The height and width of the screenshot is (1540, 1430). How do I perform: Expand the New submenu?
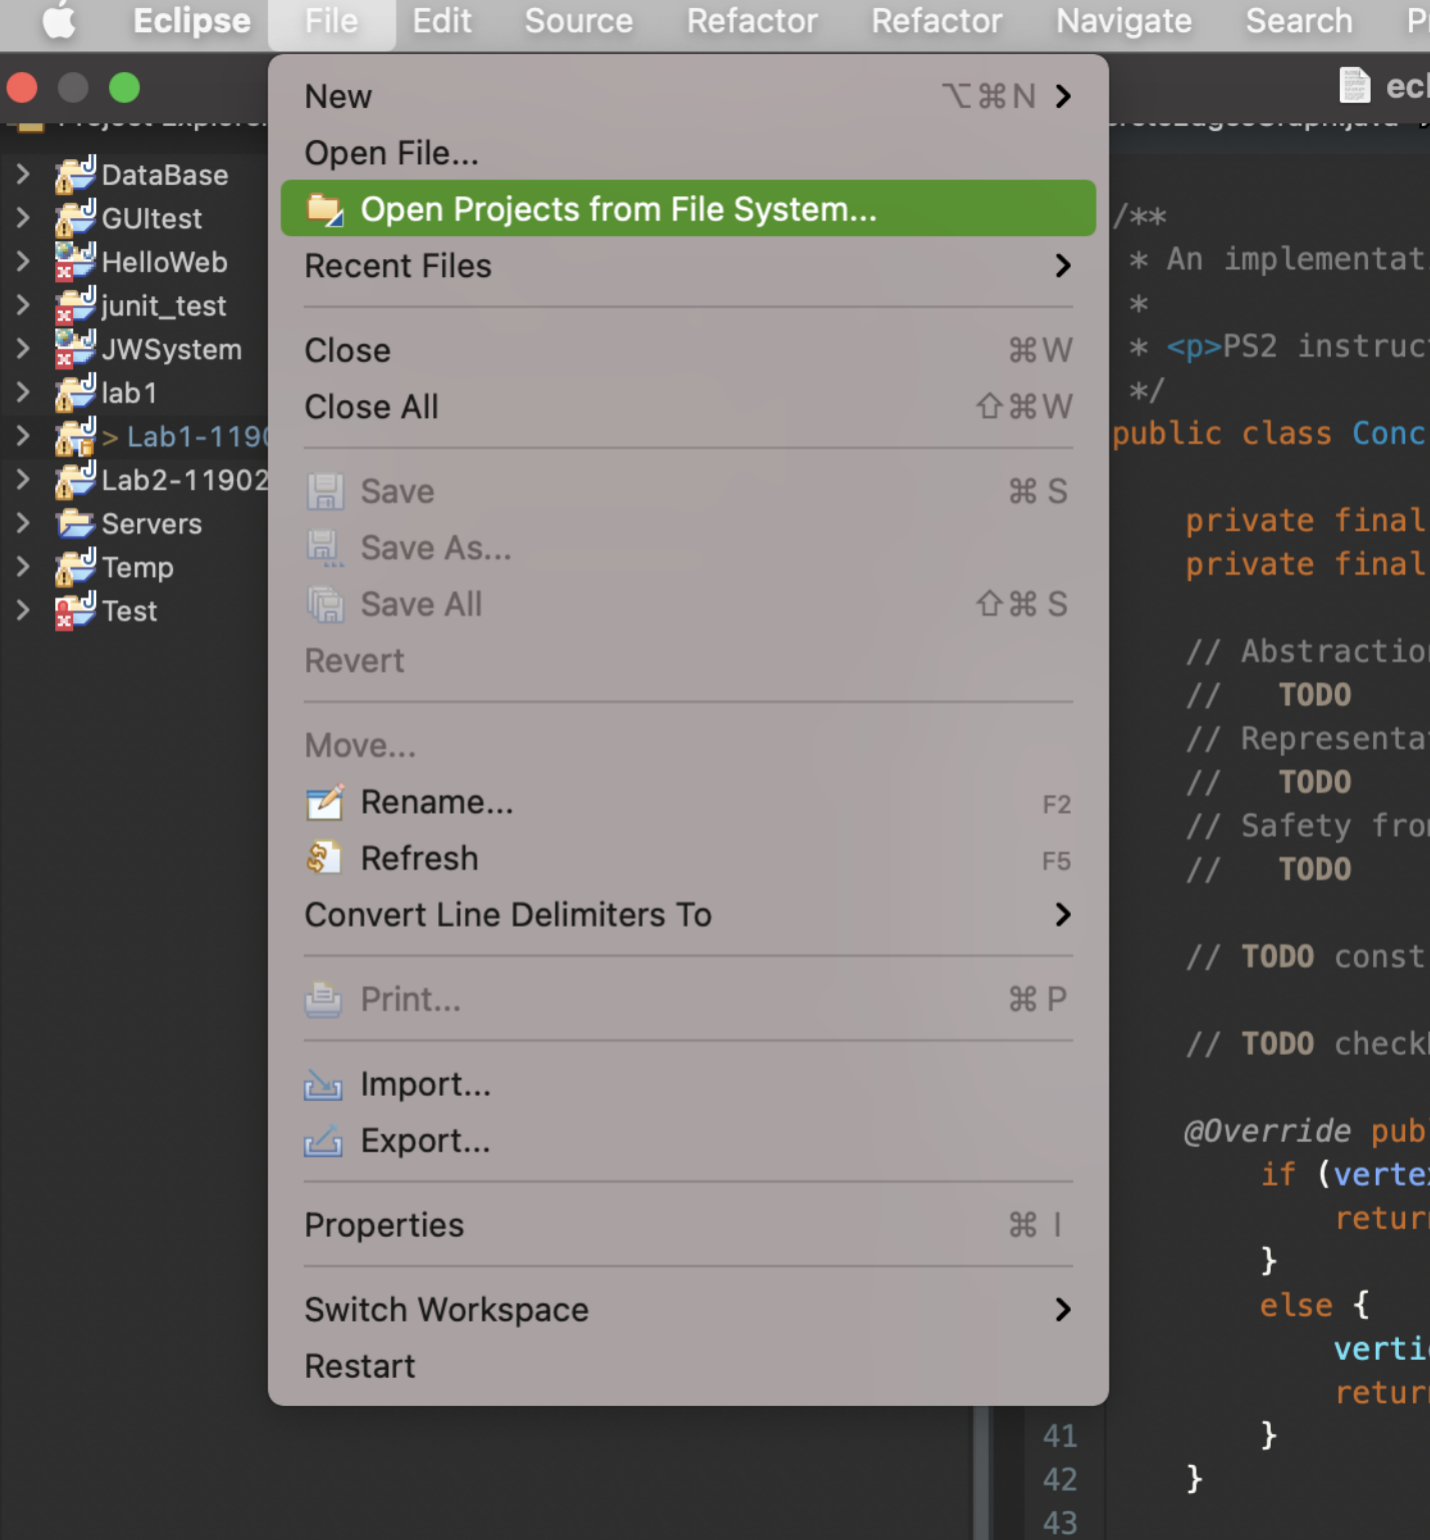point(688,96)
